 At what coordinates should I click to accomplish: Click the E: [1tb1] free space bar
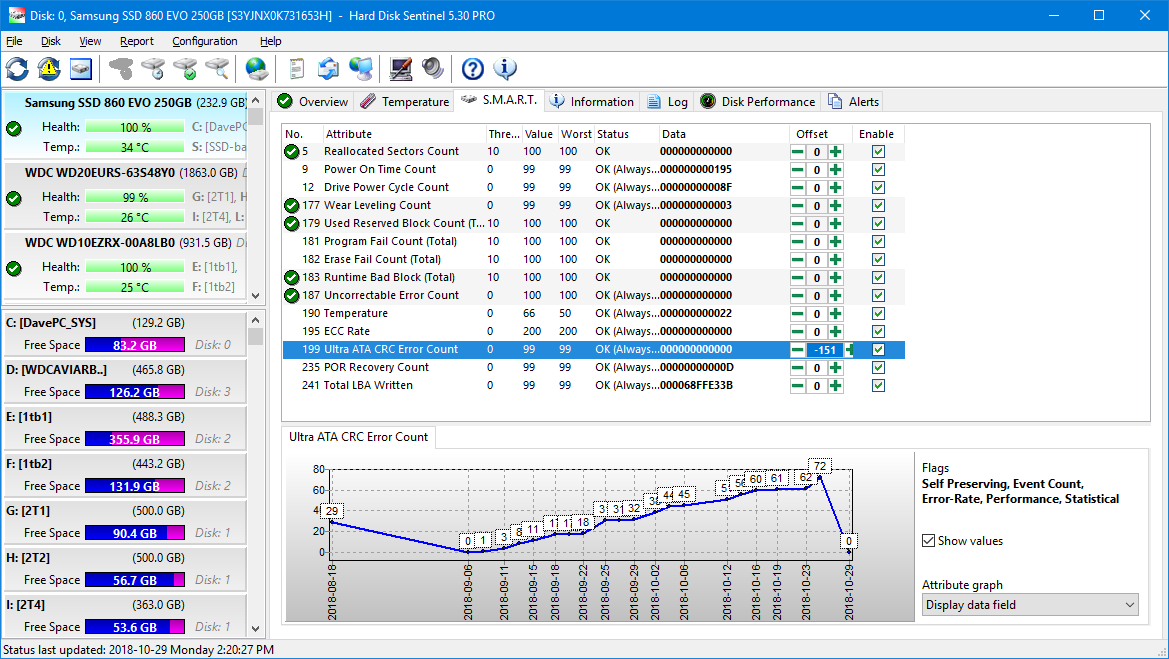pos(135,439)
